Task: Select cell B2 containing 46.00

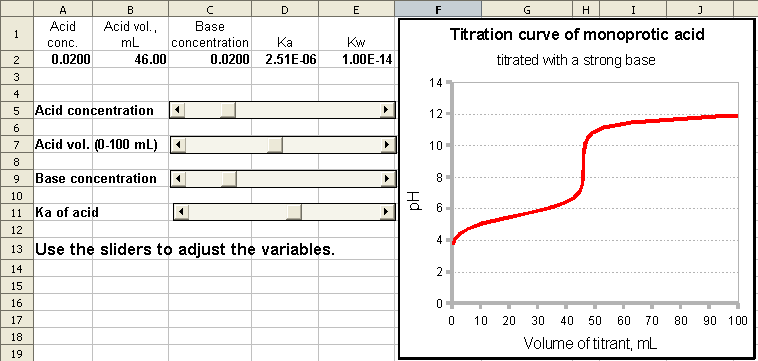Action: click(131, 60)
